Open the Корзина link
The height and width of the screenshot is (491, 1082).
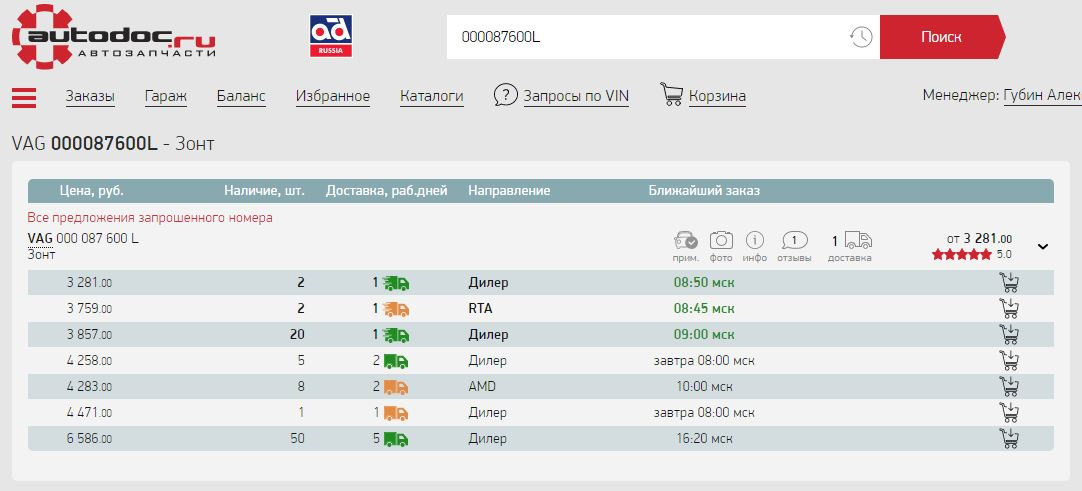tap(717, 97)
